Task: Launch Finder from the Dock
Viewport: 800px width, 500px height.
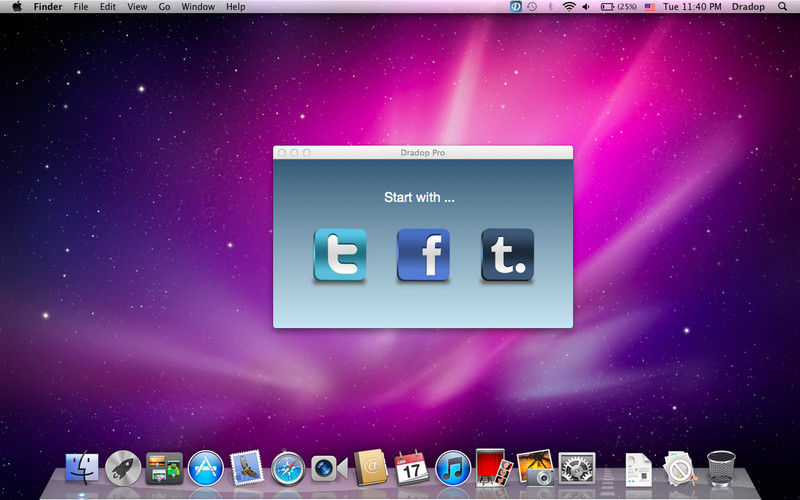Action: click(x=82, y=467)
